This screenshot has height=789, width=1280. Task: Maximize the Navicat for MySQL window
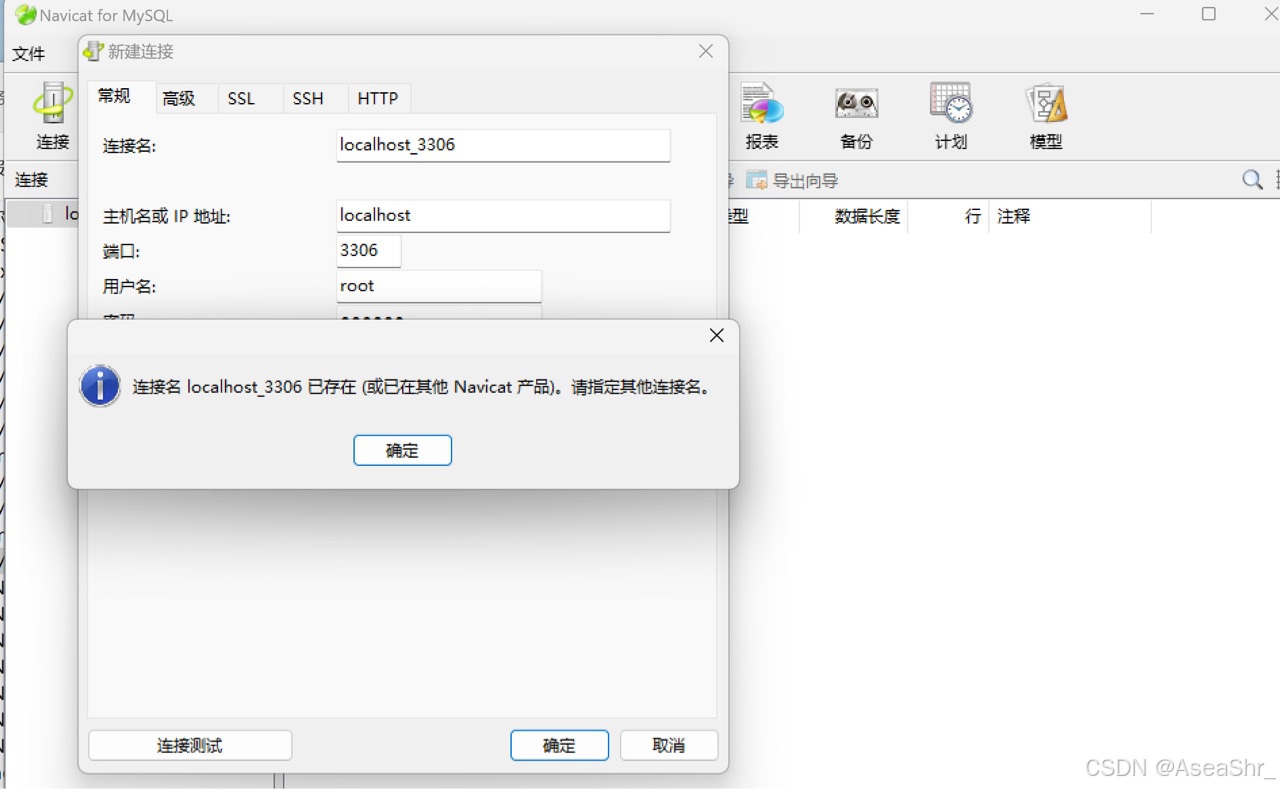(x=1209, y=14)
